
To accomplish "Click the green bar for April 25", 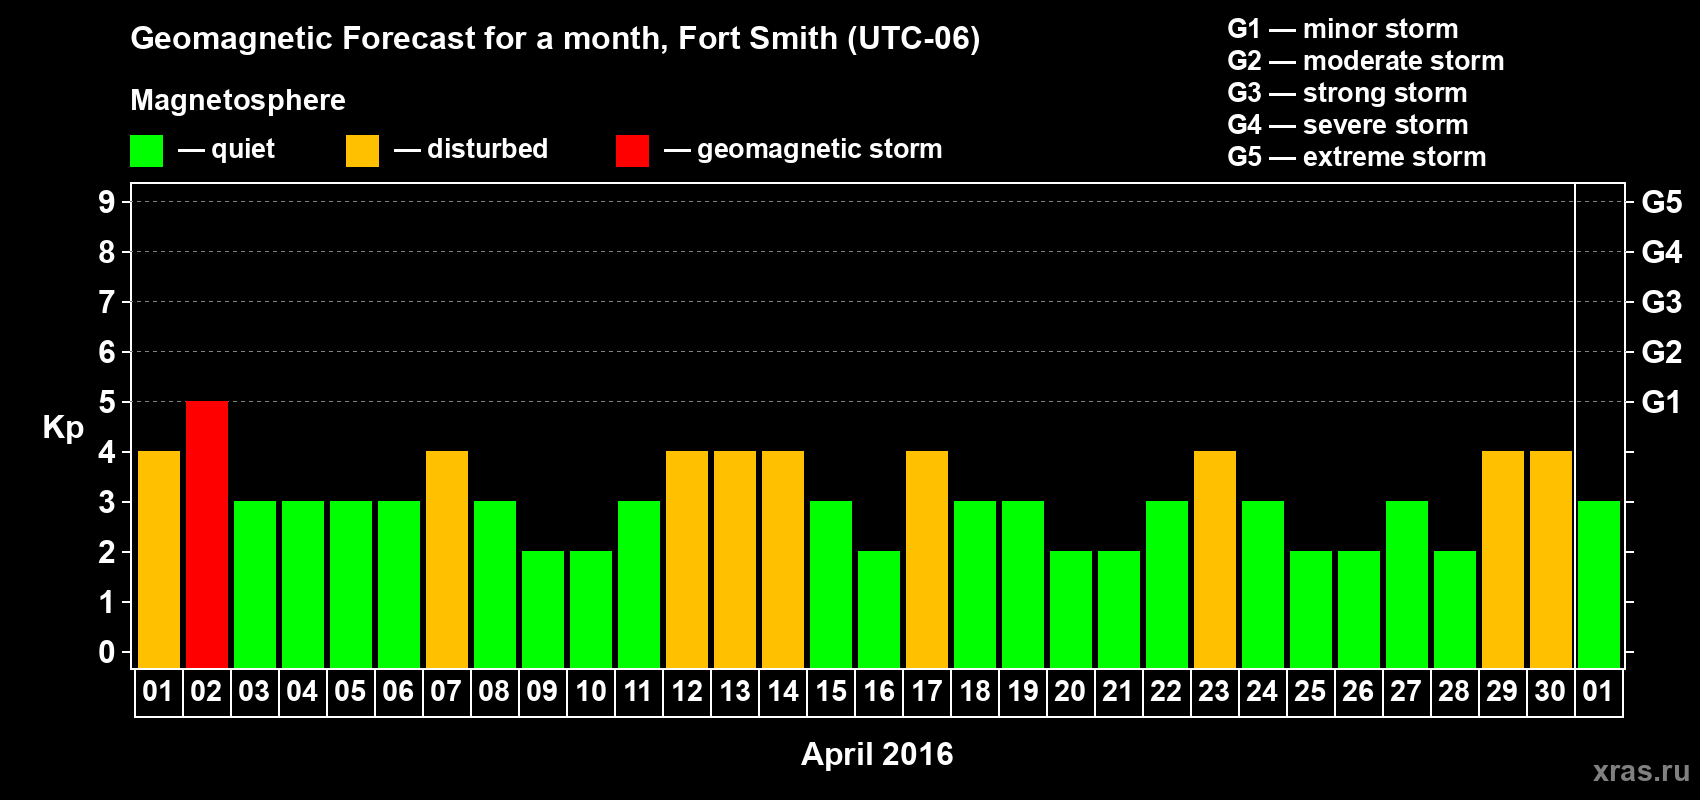I will tap(1311, 610).
